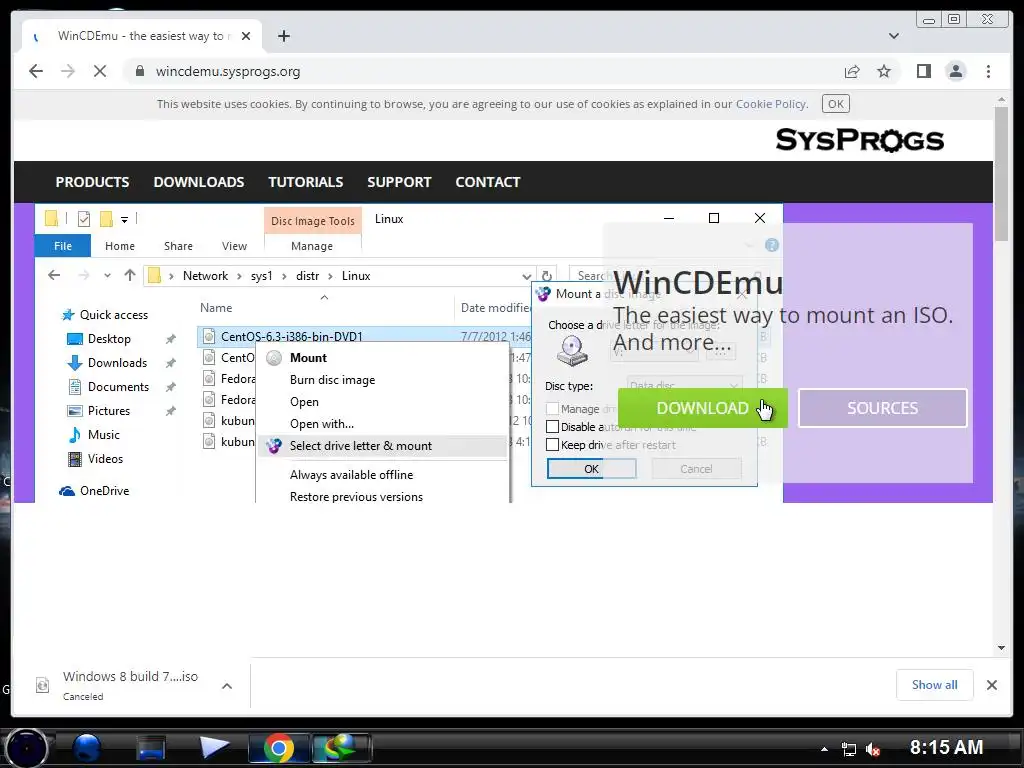Click the Explorer refresh icon beside address path
This screenshot has height=768, width=1024.
pyautogui.click(x=547, y=276)
